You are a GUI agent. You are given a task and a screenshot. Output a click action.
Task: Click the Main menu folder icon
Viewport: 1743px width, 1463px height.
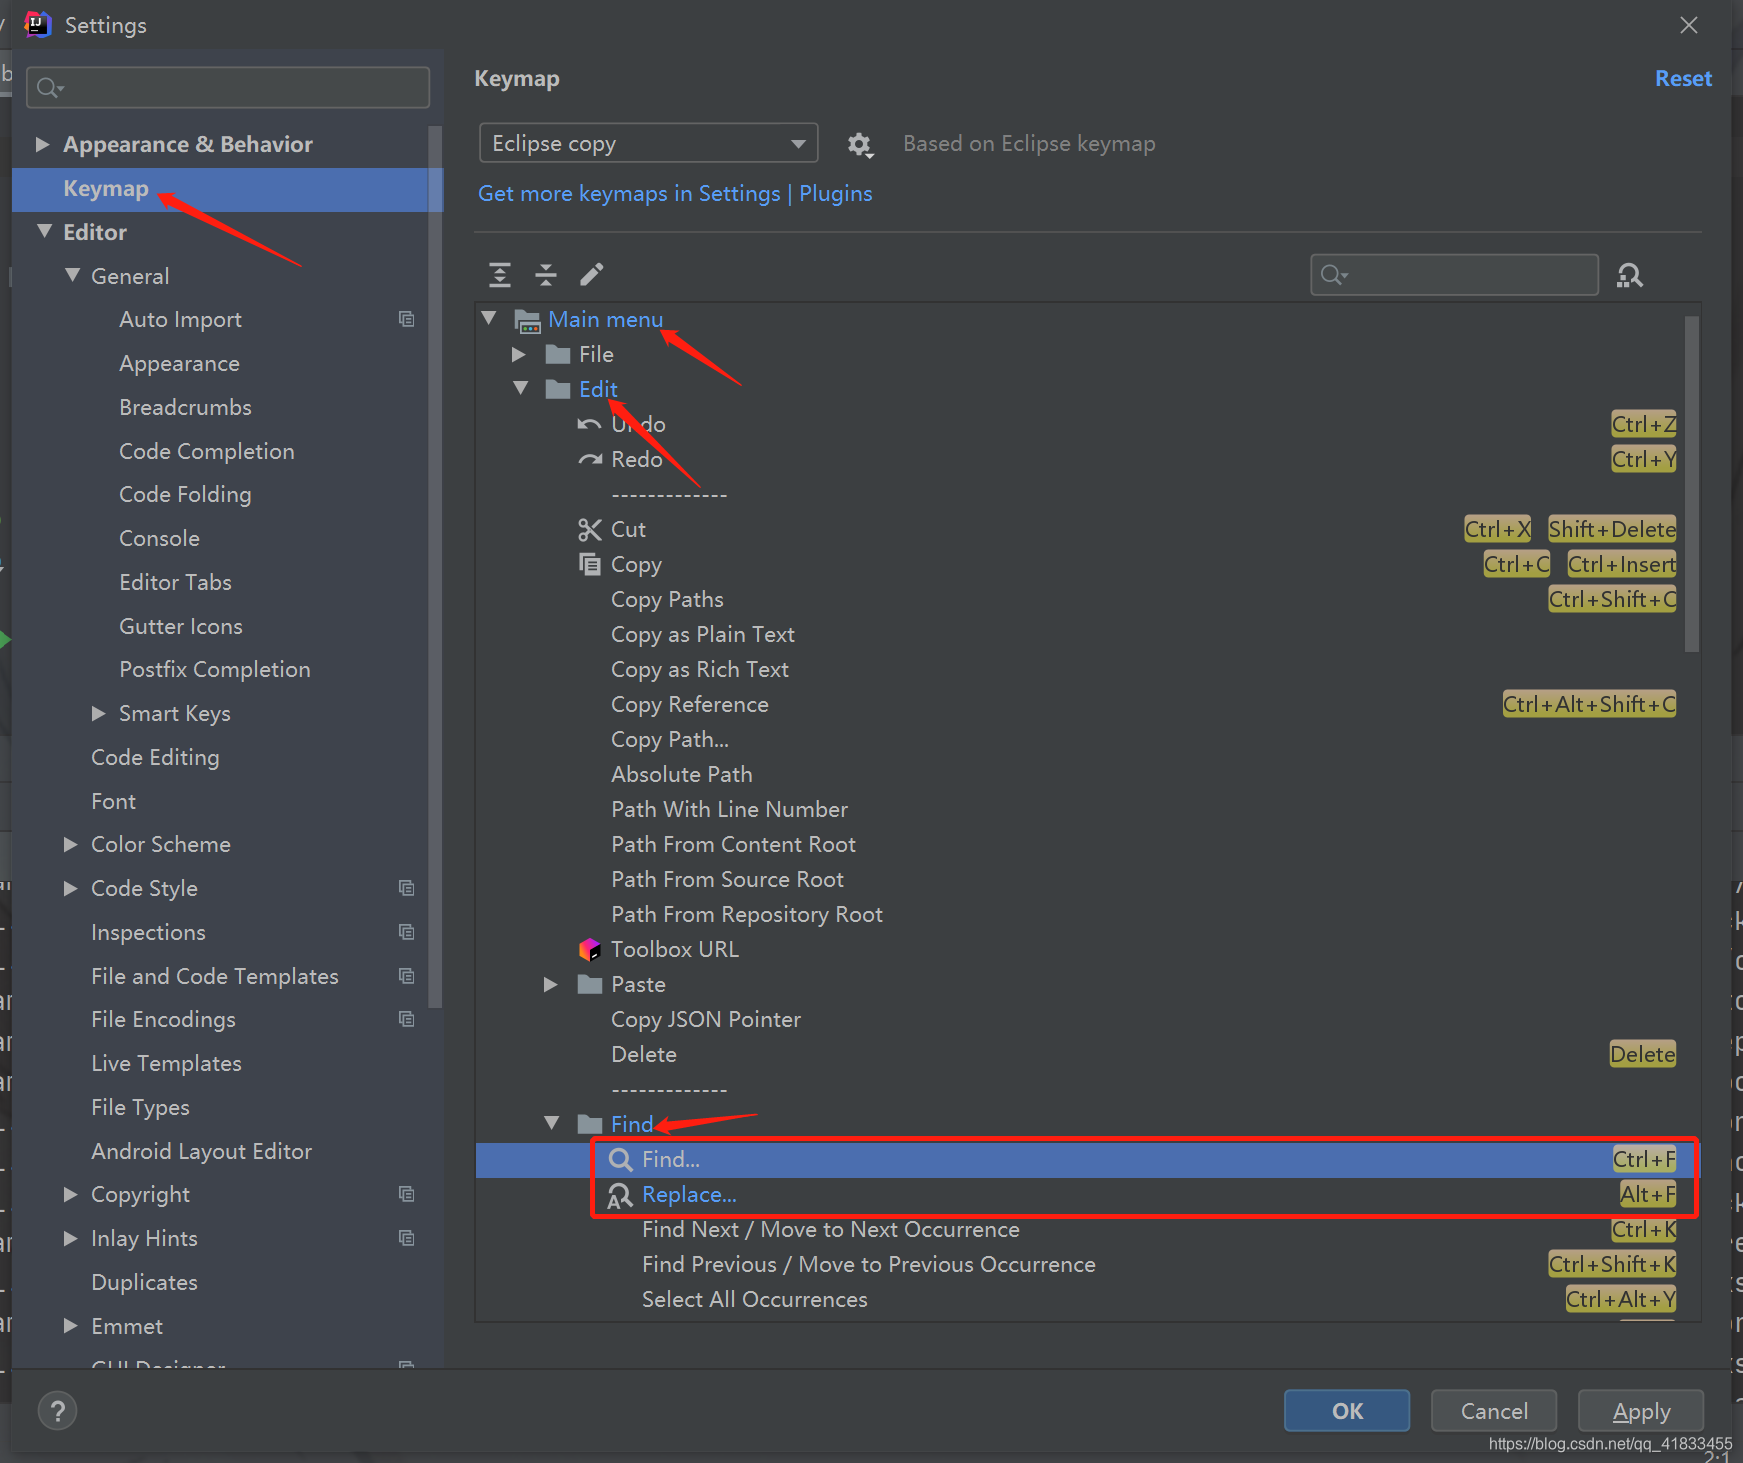coord(527,320)
